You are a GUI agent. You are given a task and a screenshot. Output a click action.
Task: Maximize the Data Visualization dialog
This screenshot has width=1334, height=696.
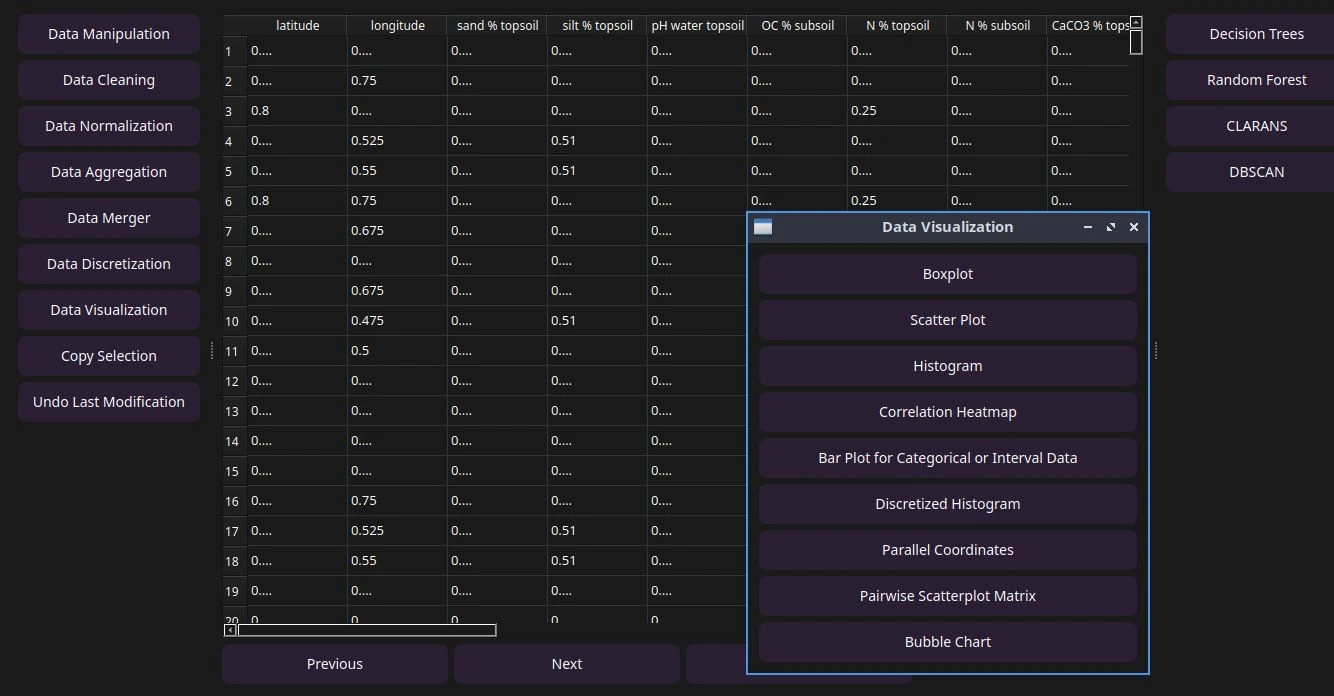point(1111,227)
